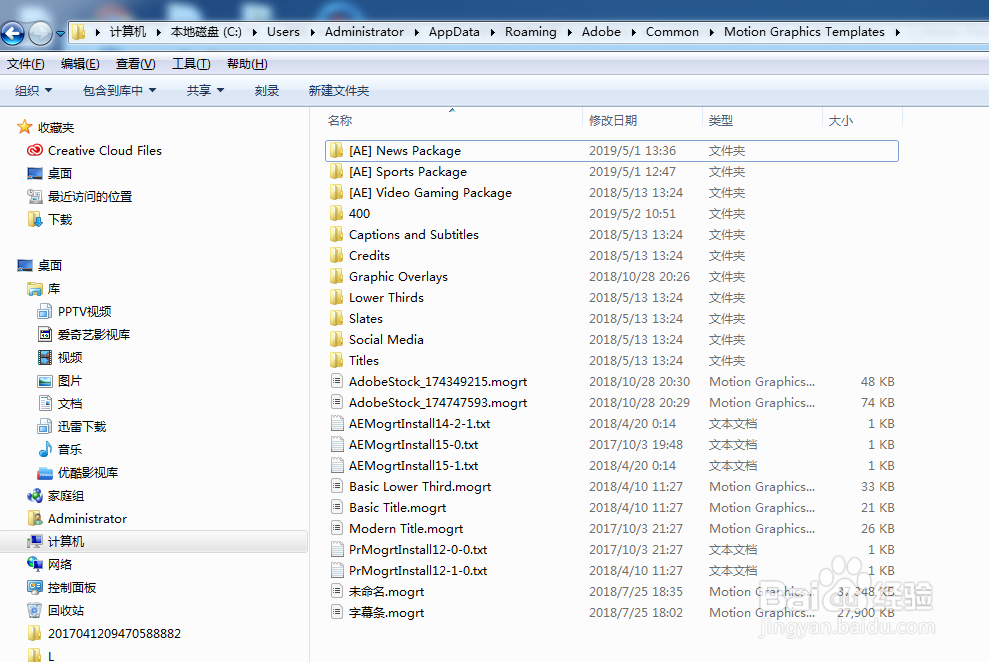Click 爱奇艺影视库 library icon

45,334
